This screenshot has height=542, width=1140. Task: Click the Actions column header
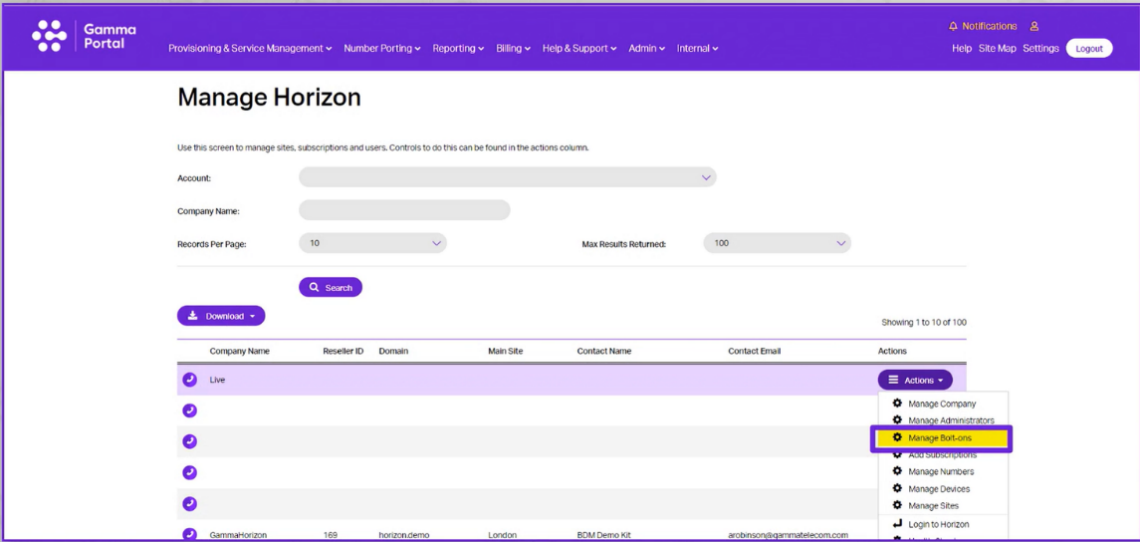892,351
